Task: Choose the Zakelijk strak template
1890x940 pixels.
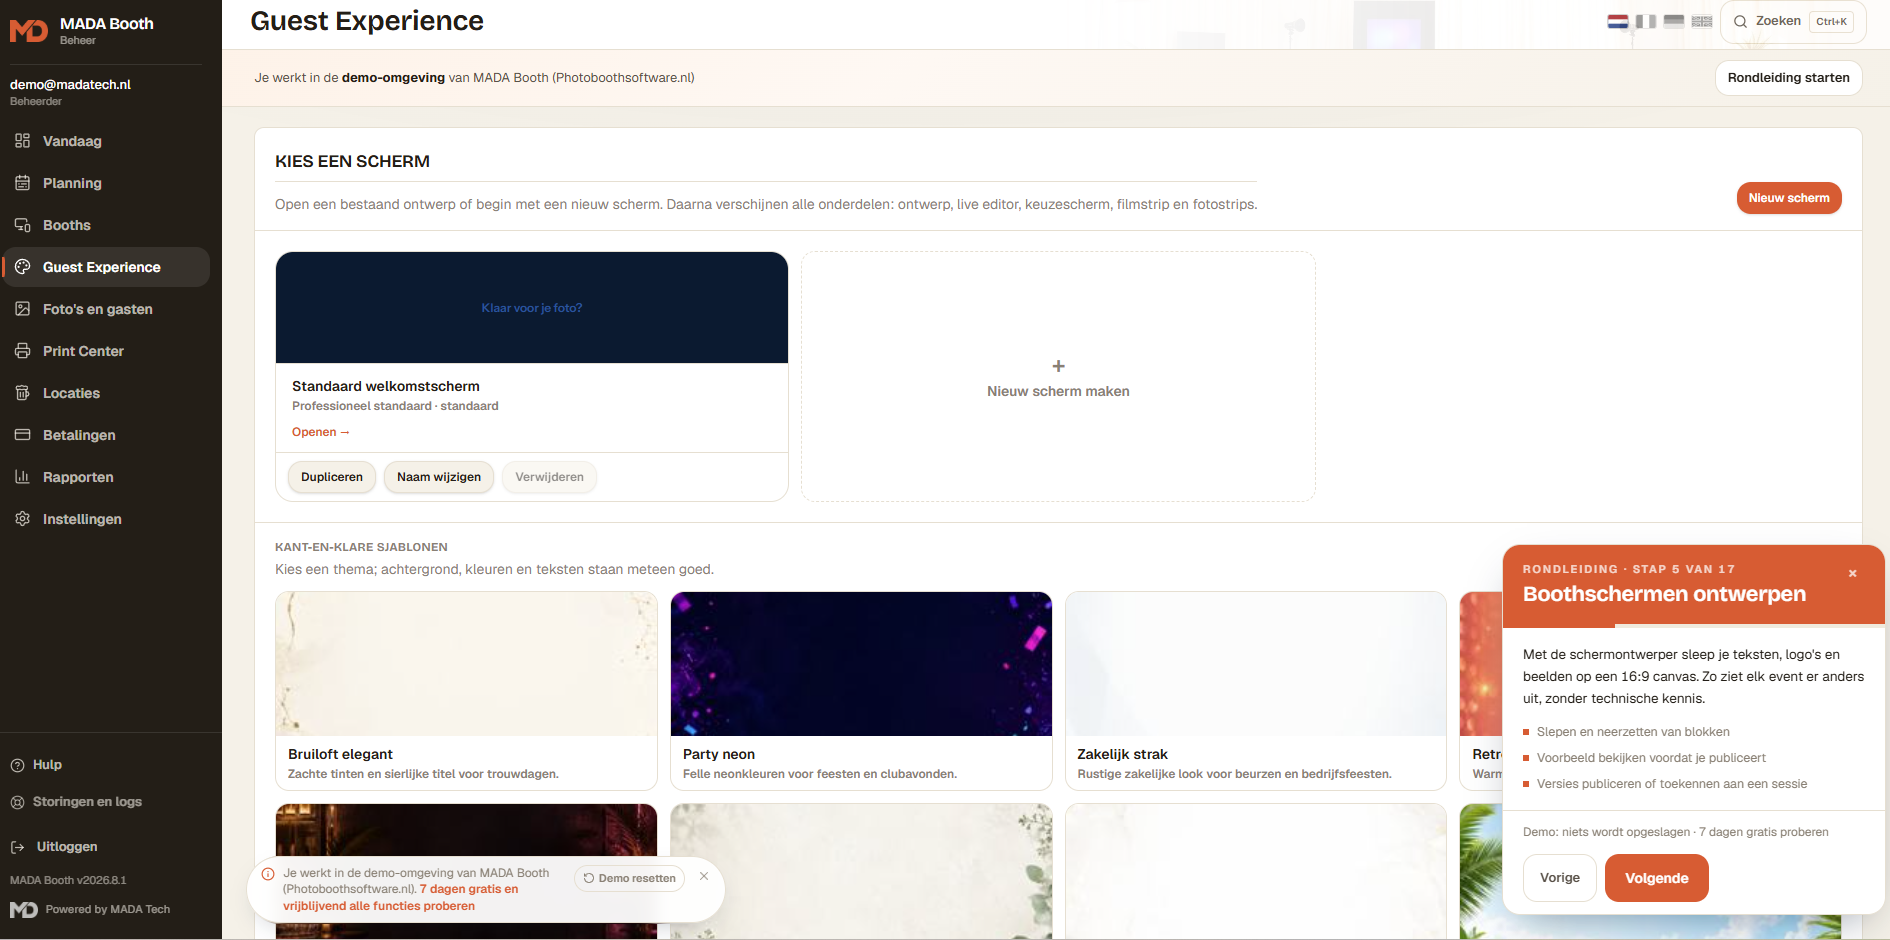Action: [1256, 691]
